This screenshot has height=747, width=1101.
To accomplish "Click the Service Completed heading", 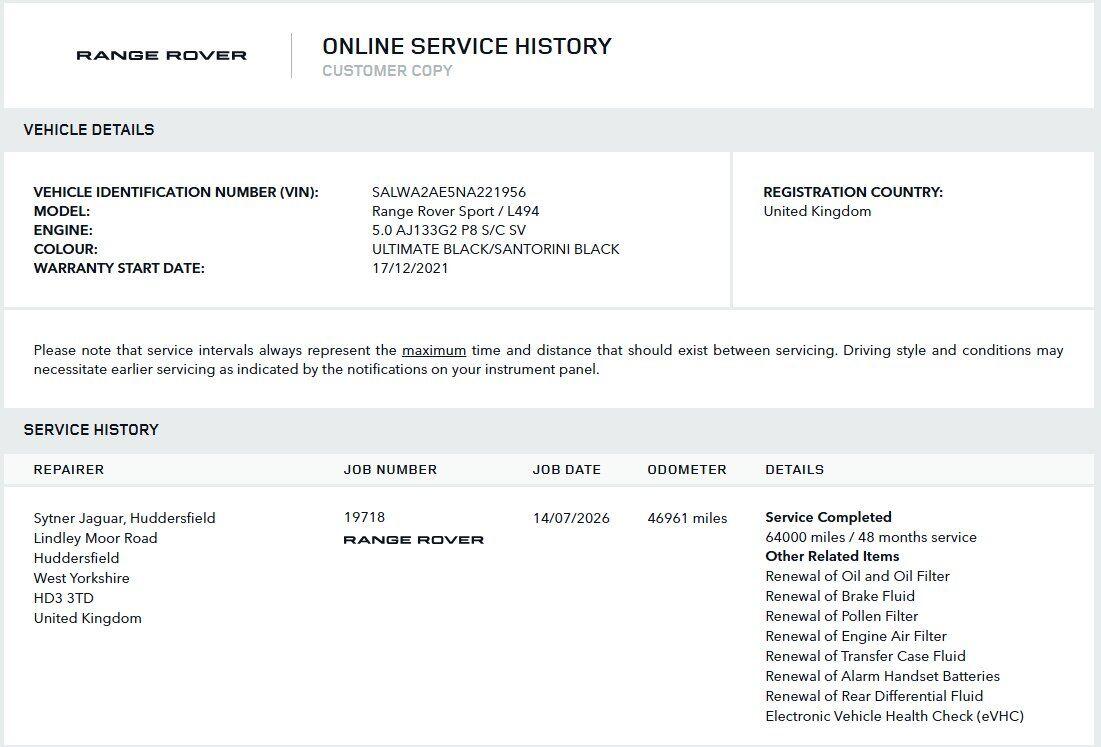I will [x=829, y=517].
